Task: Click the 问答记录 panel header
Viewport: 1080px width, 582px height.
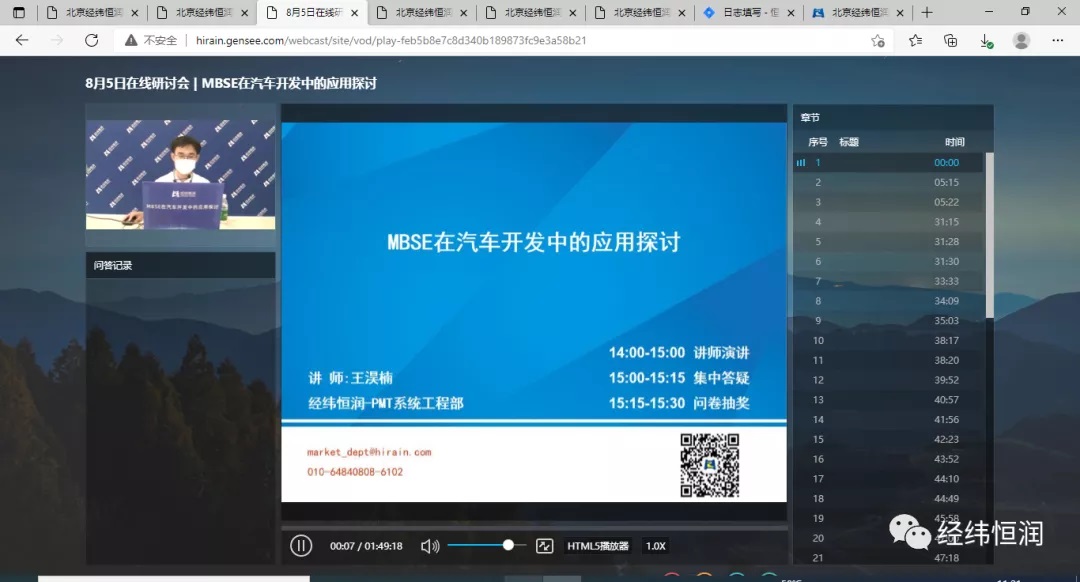Action: click(180, 265)
